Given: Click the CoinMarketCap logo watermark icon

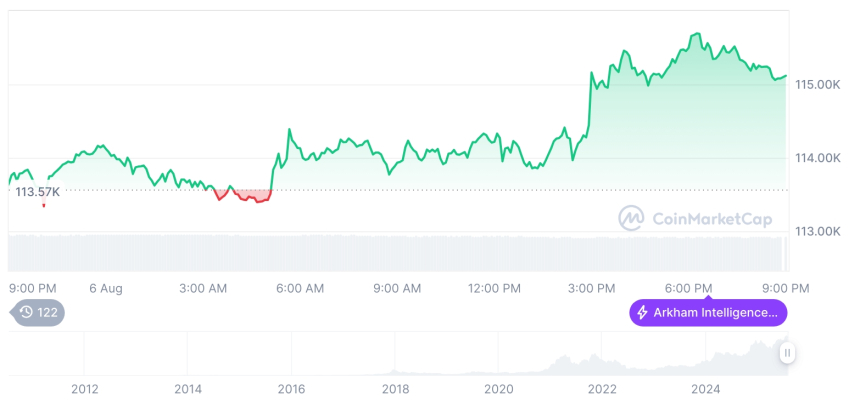Looking at the screenshot, I should pyautogui.click(x=631, y=218).
